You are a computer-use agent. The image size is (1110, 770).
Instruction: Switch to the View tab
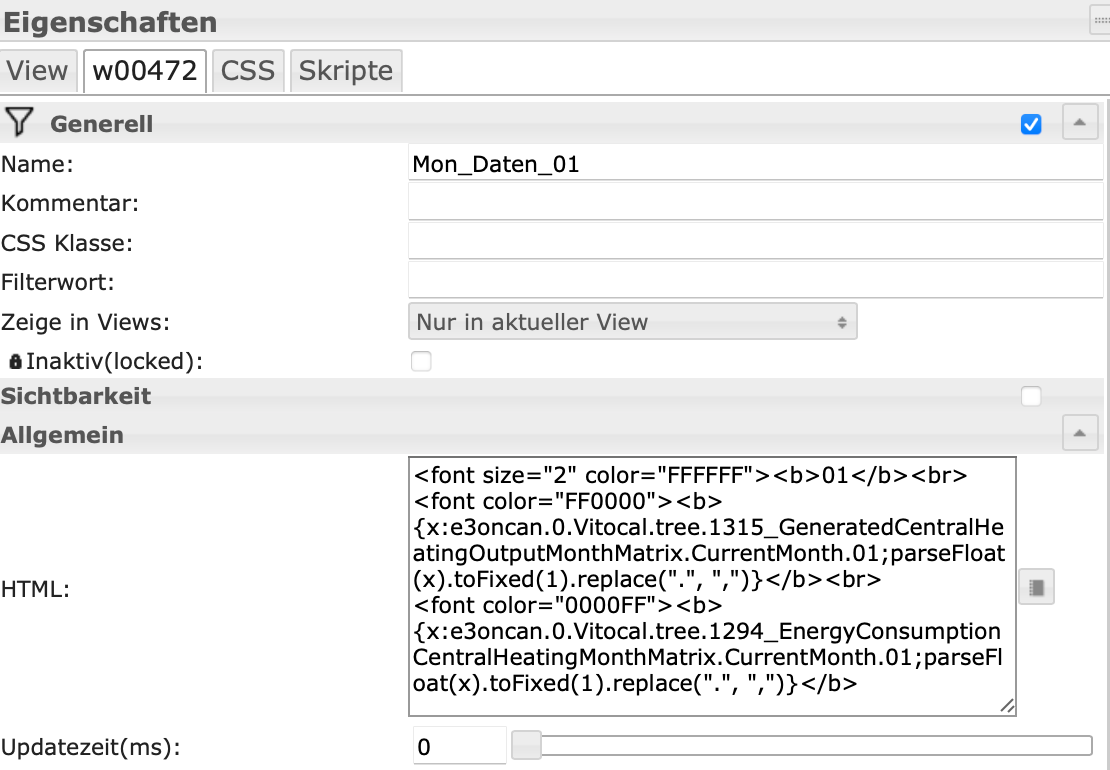(38, 71)
